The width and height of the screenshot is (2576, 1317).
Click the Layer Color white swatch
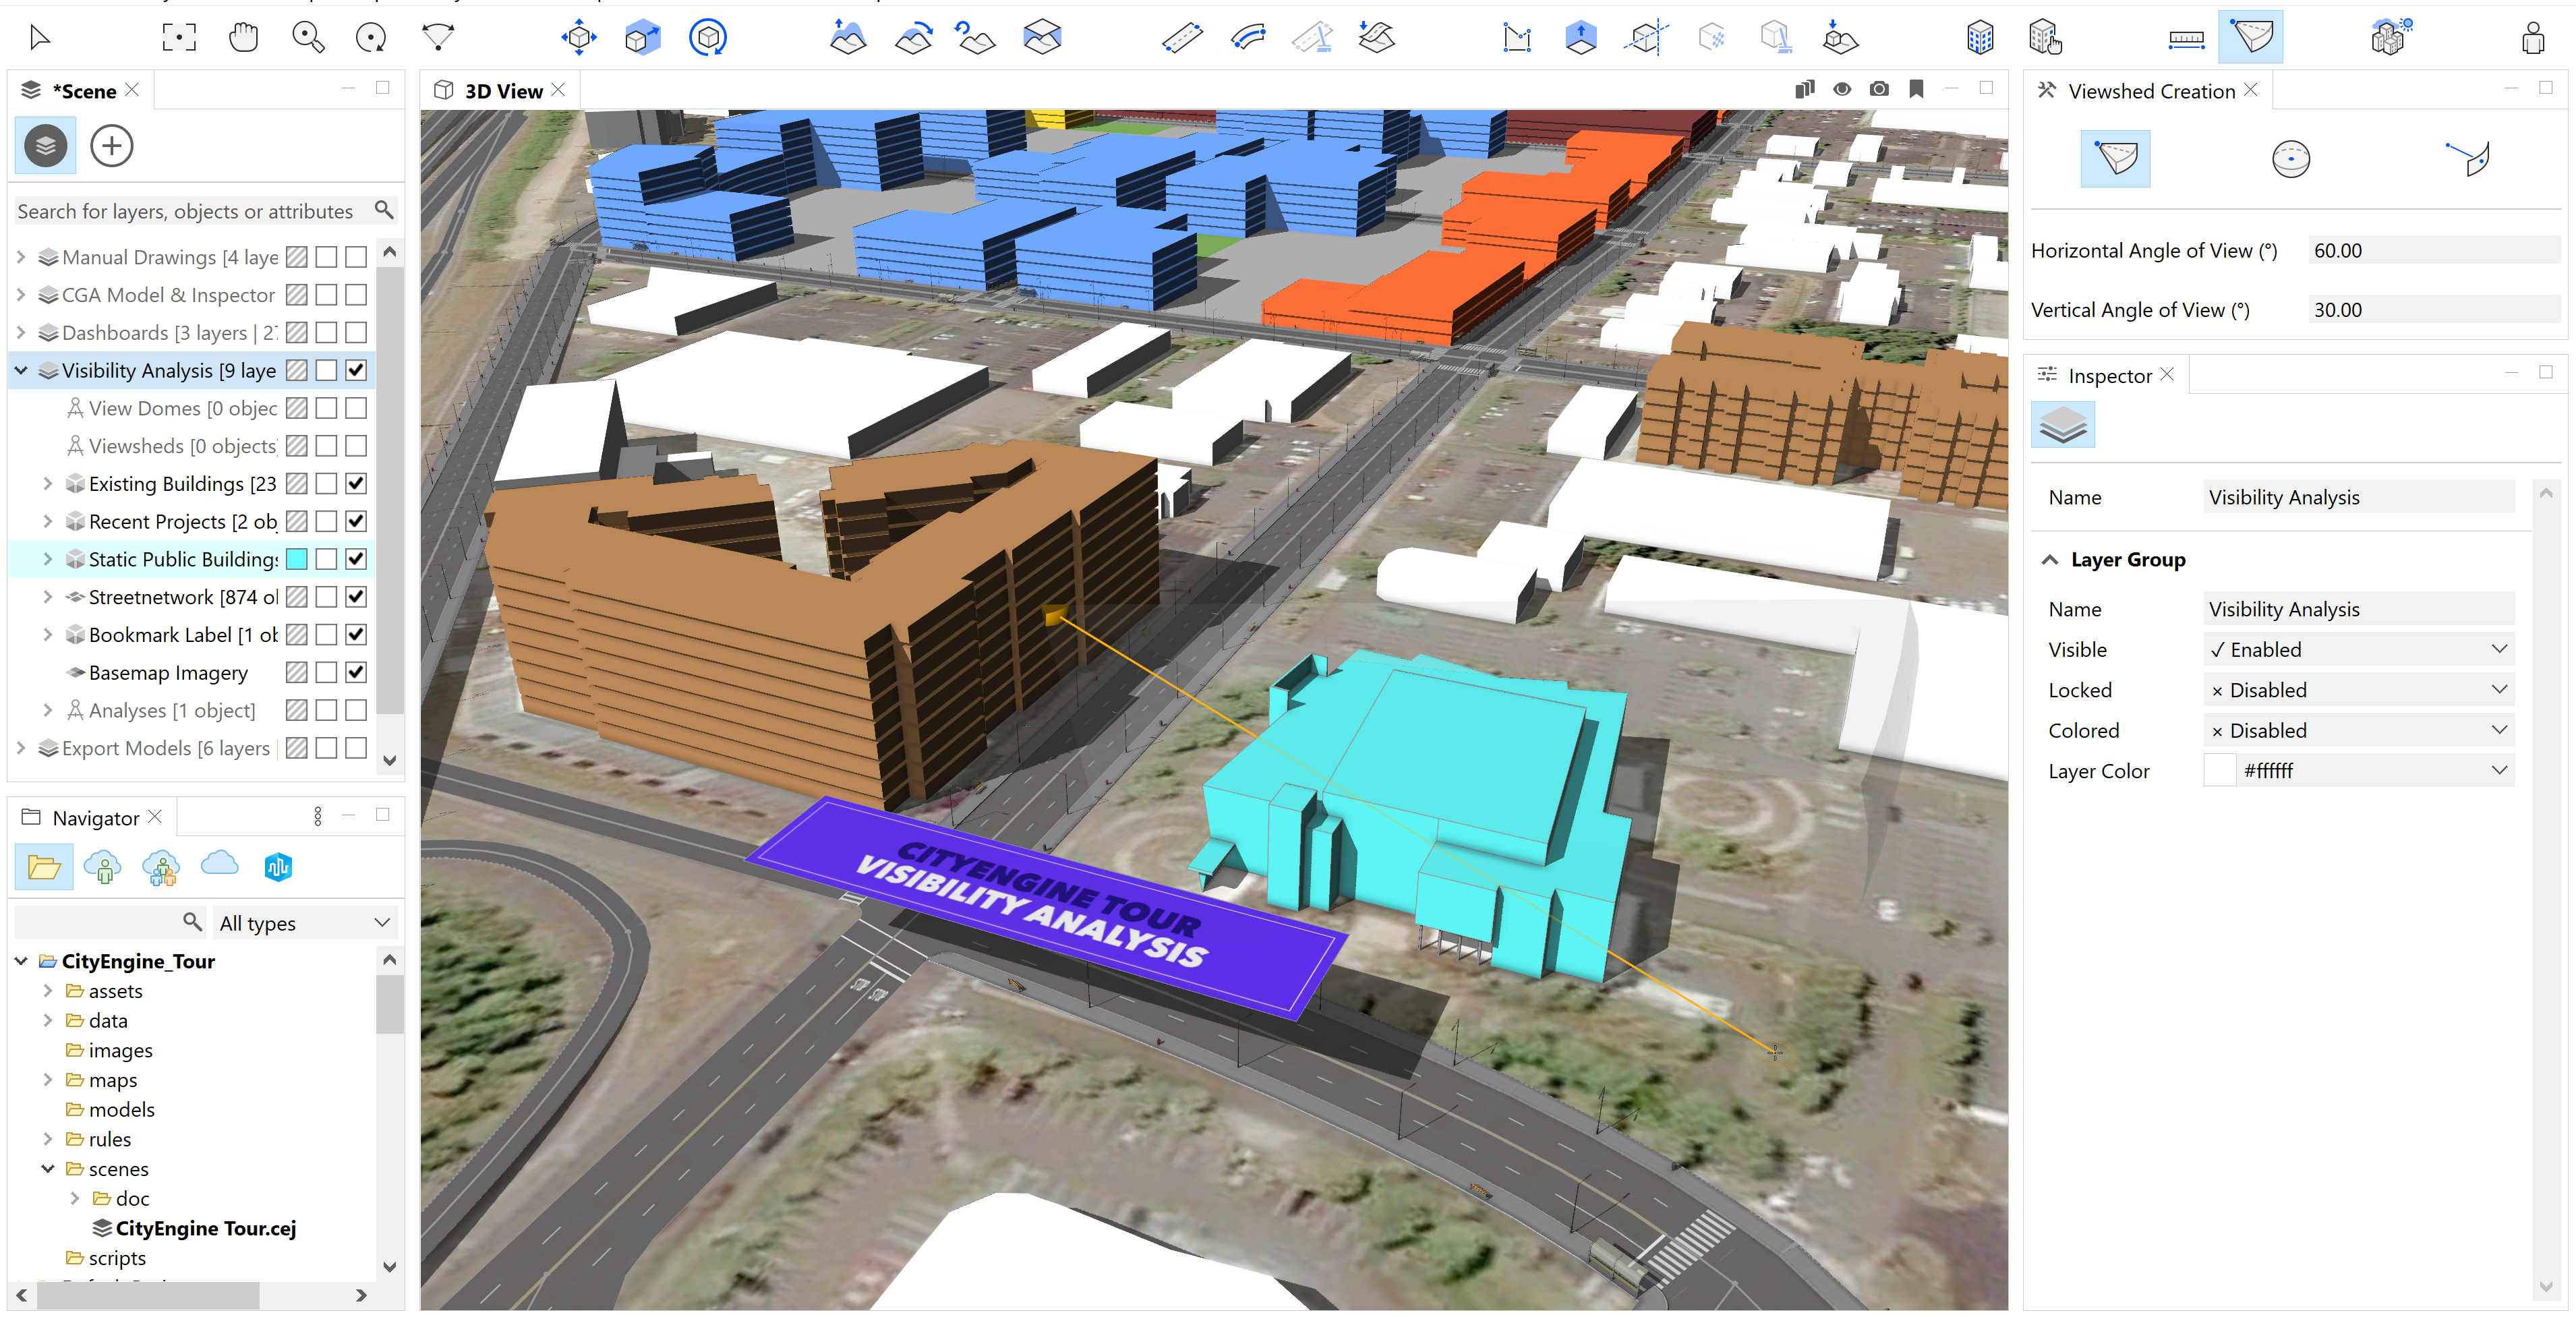[x=2220, y=771]
